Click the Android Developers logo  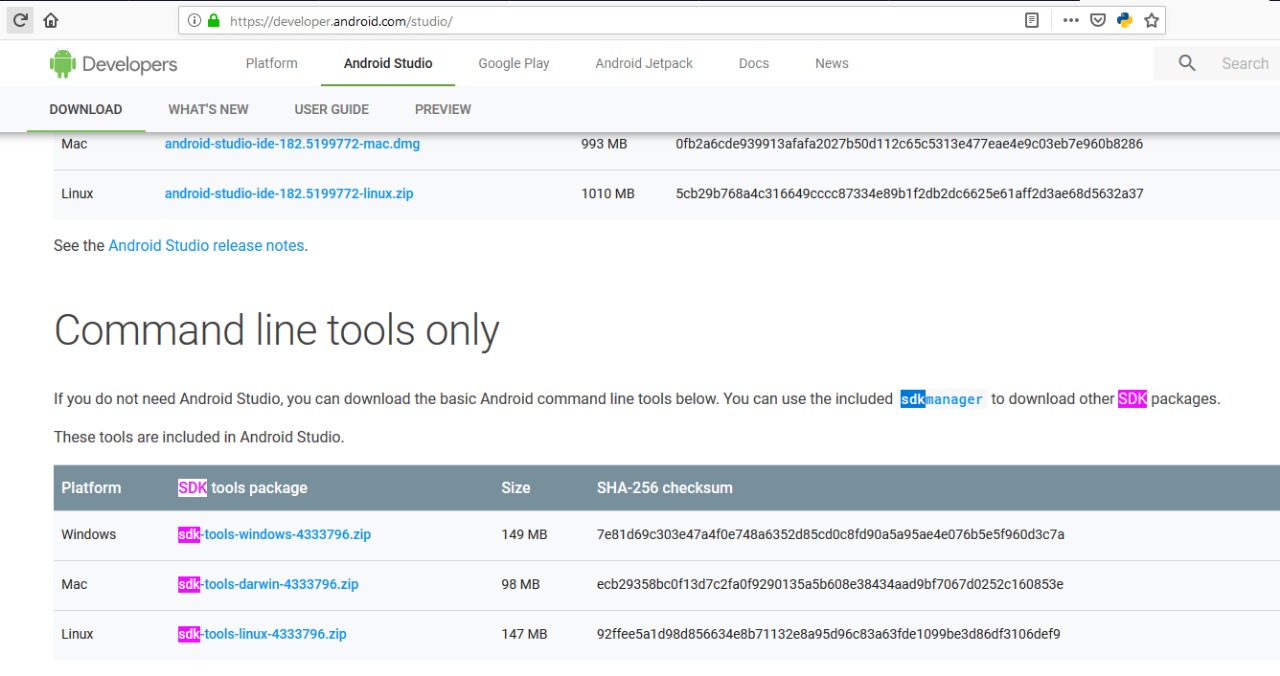pos(113,64)
